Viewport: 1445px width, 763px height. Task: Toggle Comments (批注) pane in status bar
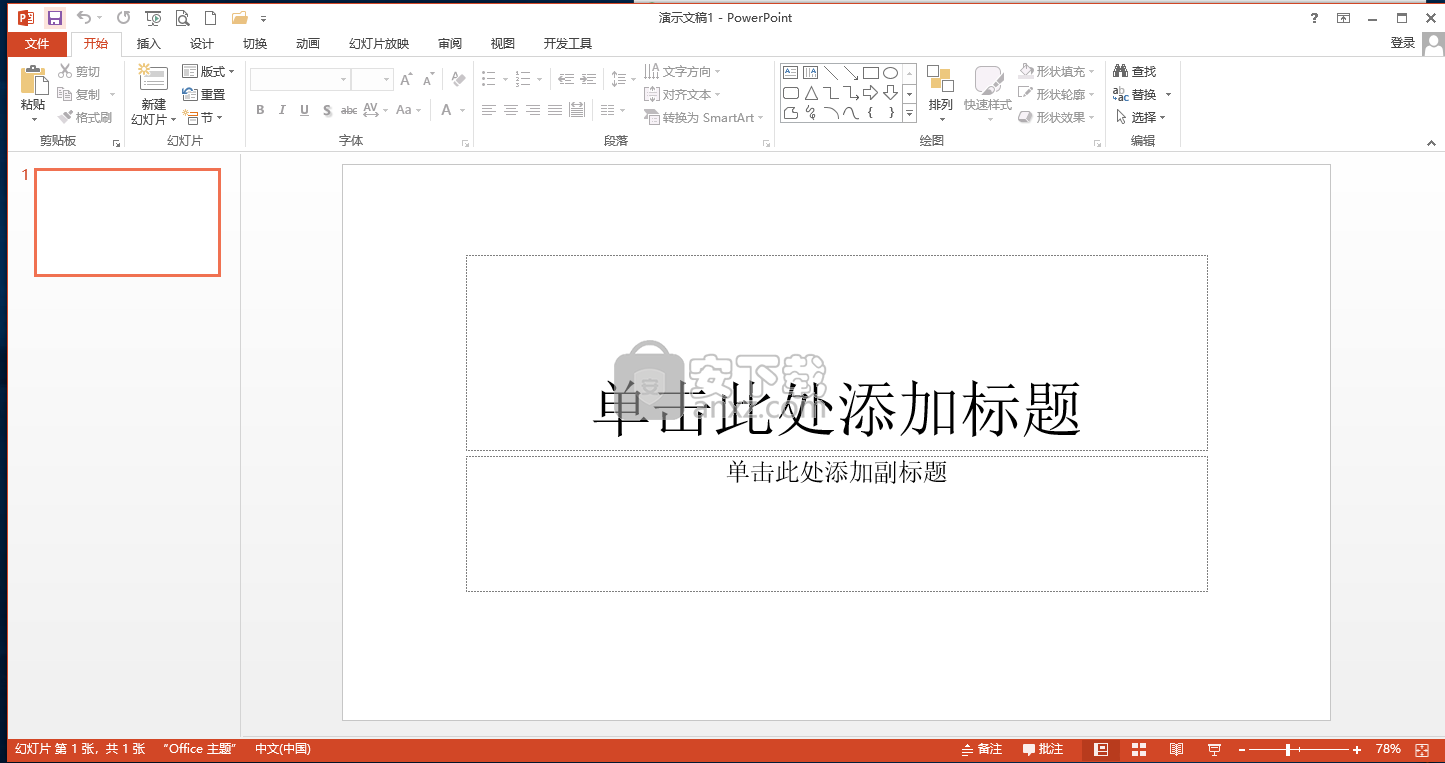tap(1043, 749)
